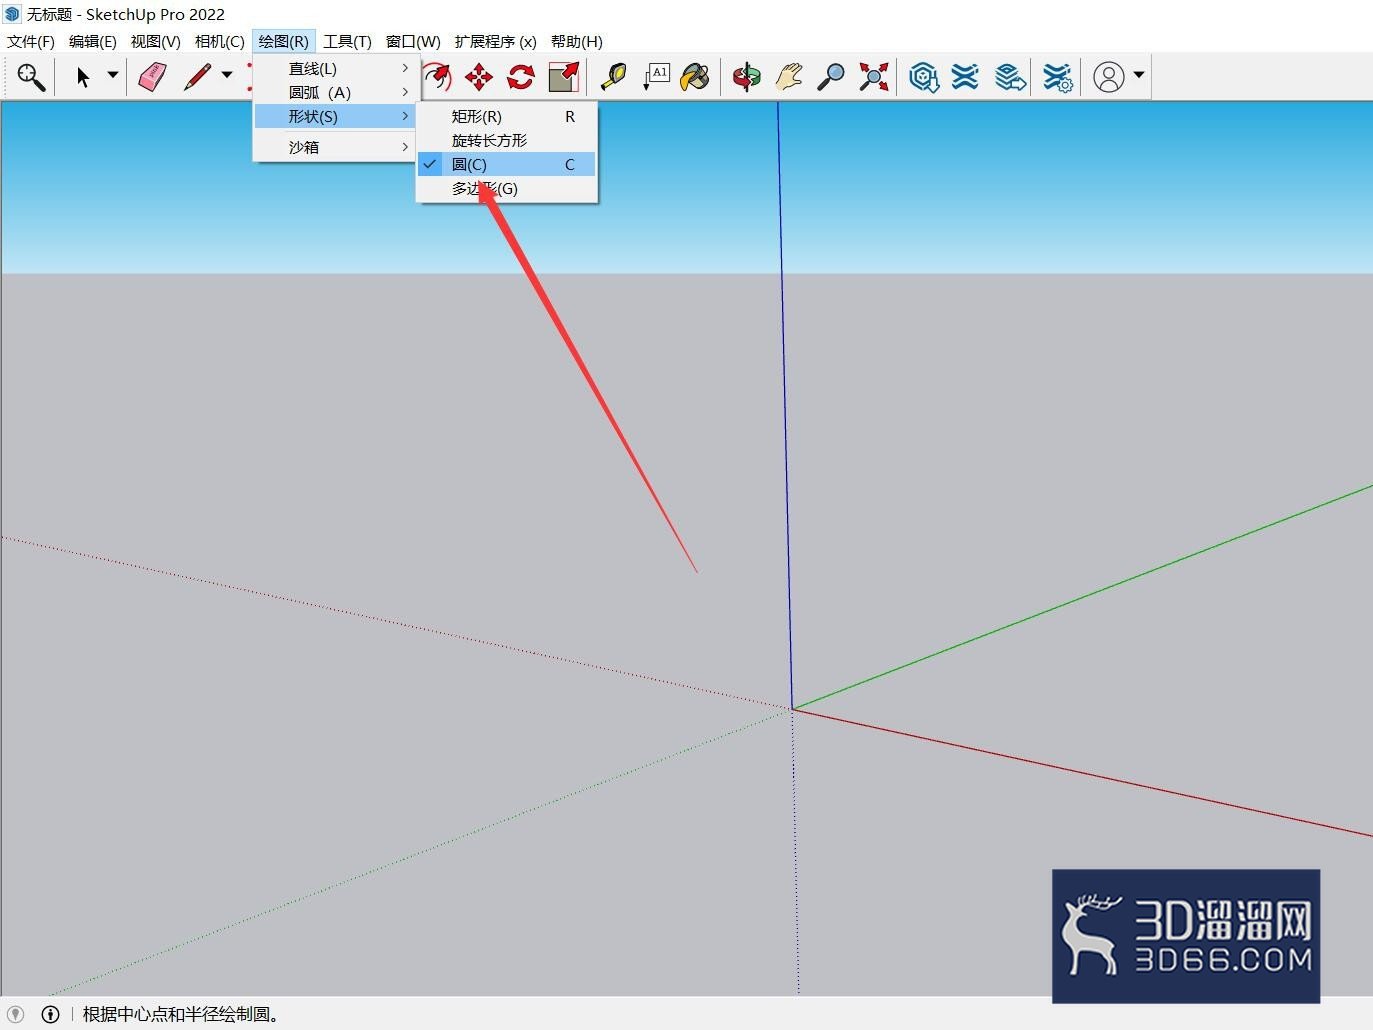Click the Zoom Extents search icon
Screen dimensions: 1373x1030
click(x=31, y=77)
